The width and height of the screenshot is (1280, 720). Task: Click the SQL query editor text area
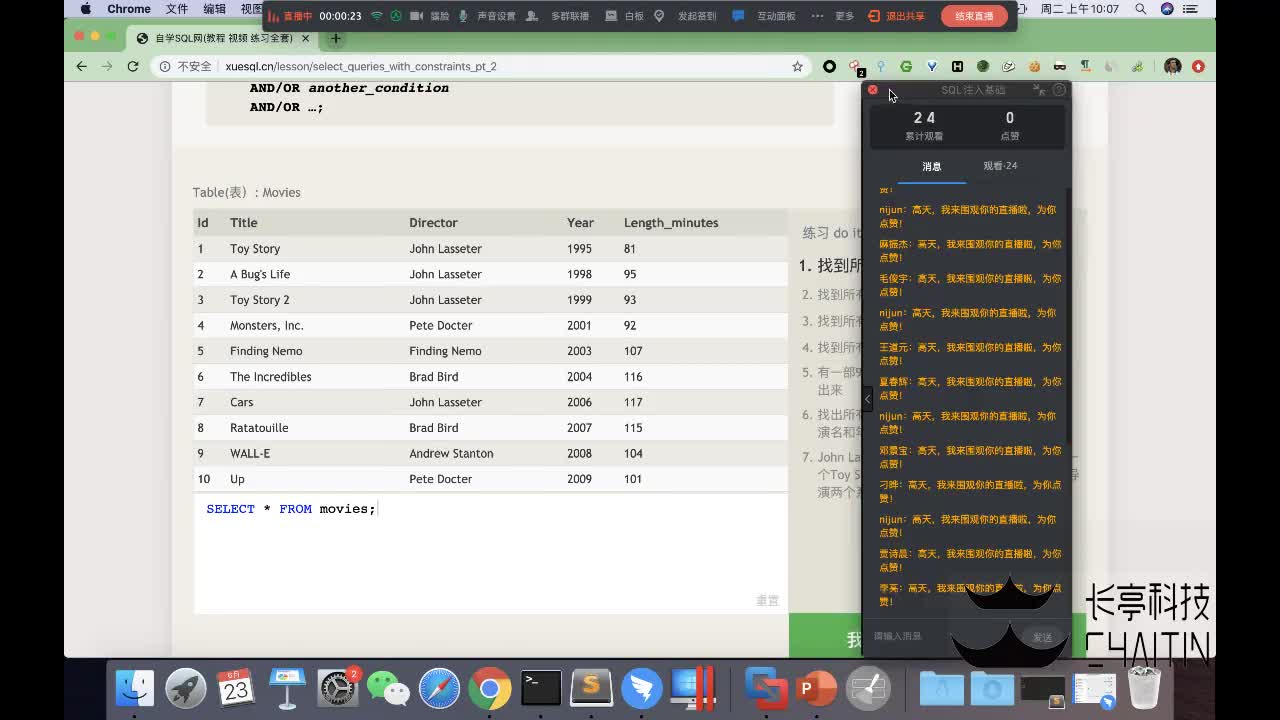click(491, 553)
